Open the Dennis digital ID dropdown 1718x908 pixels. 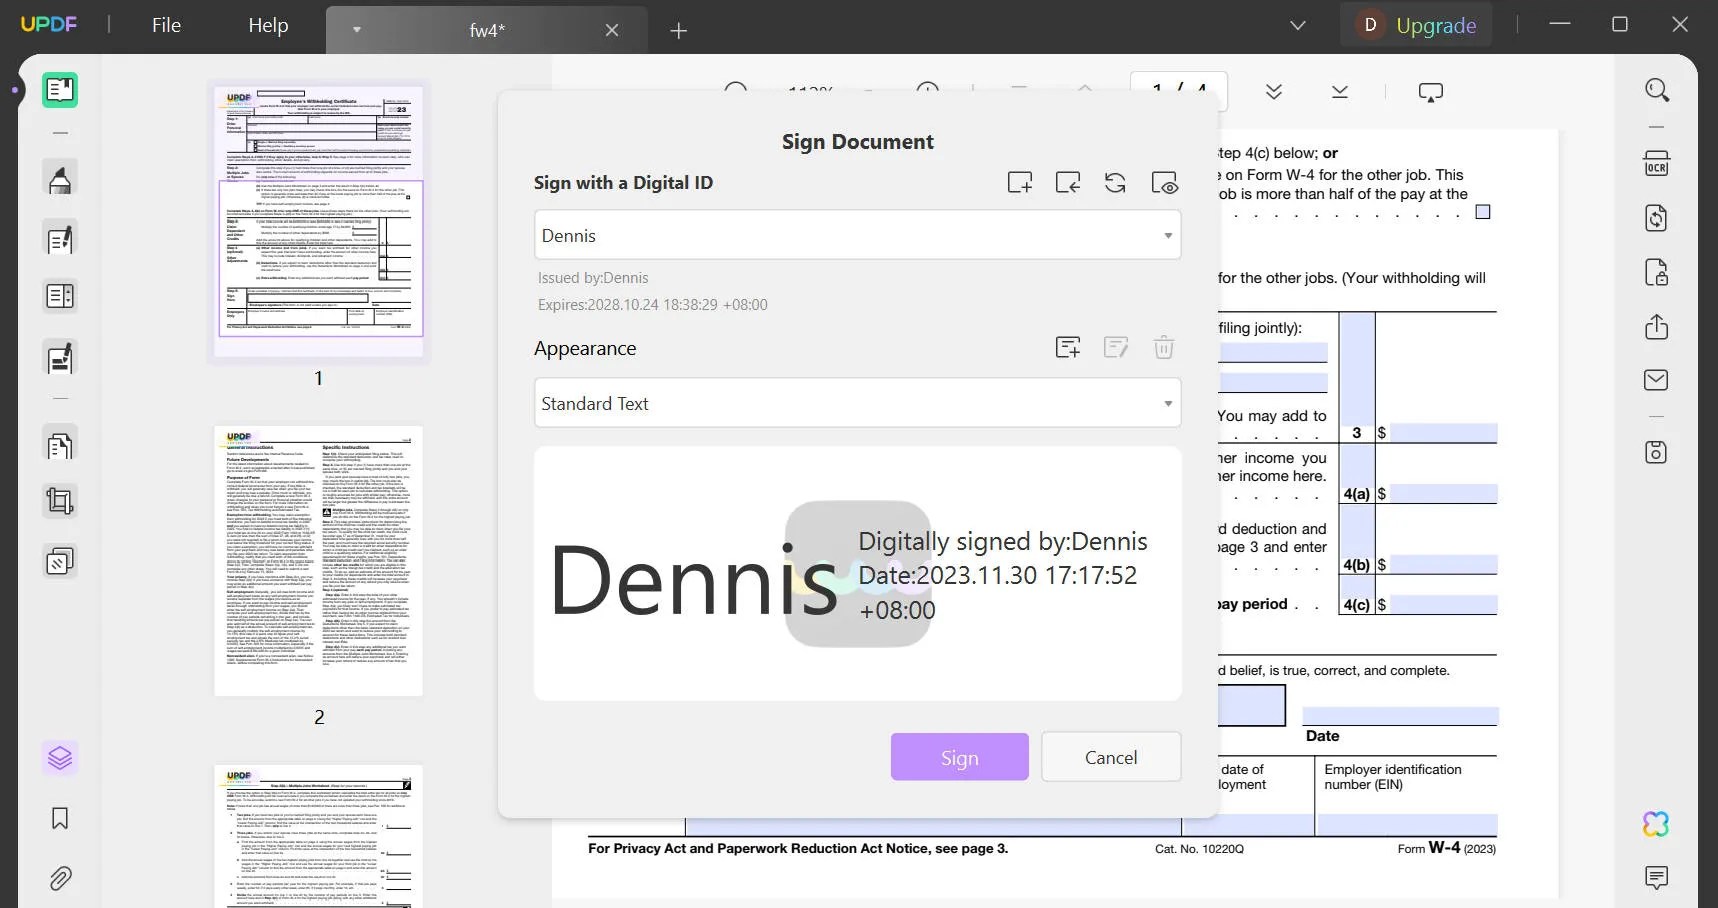click(1166, 235)
